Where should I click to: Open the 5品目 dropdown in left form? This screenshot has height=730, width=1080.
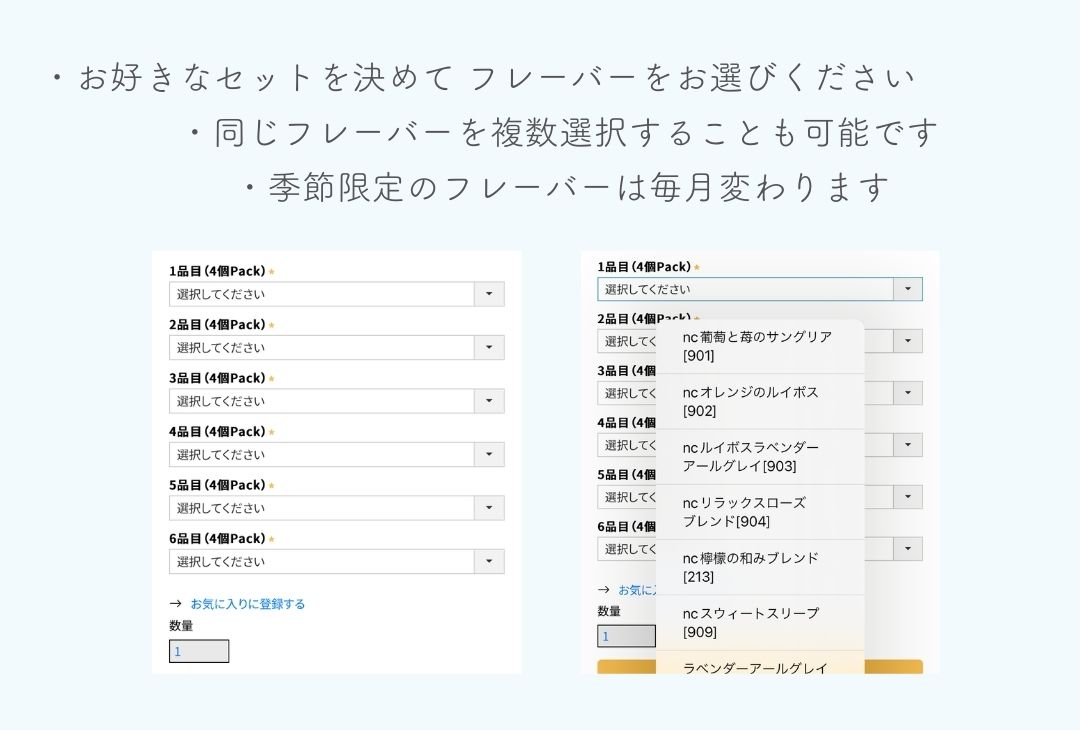[x=336, y=508]
